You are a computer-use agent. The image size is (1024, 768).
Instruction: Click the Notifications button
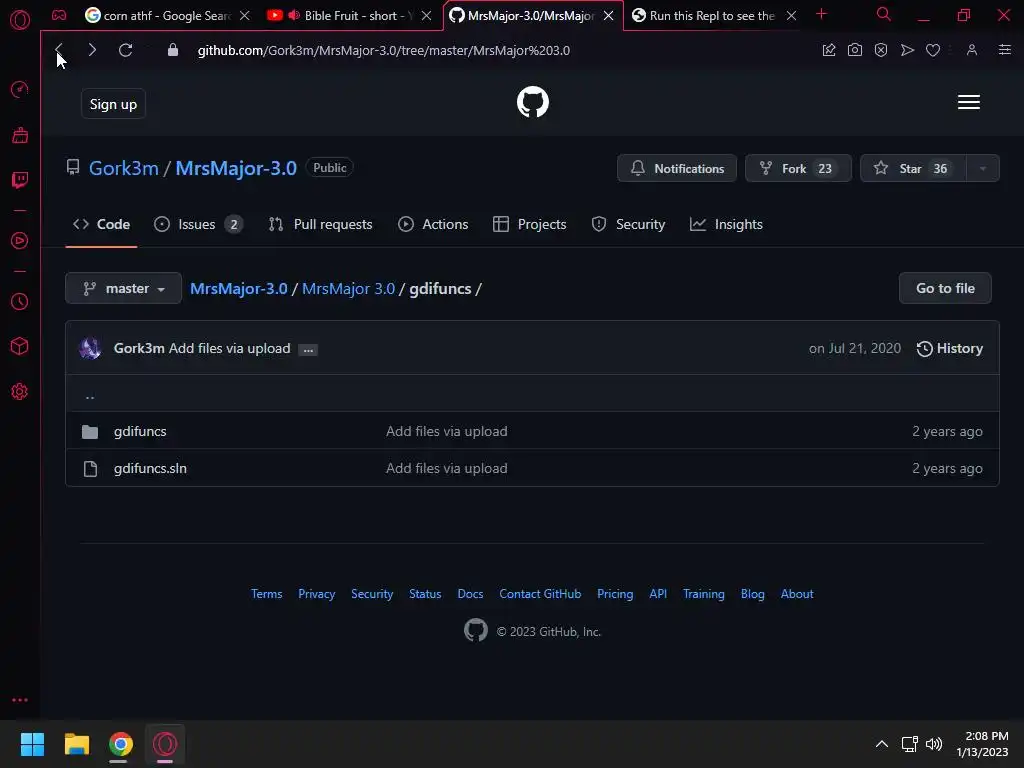677,168
